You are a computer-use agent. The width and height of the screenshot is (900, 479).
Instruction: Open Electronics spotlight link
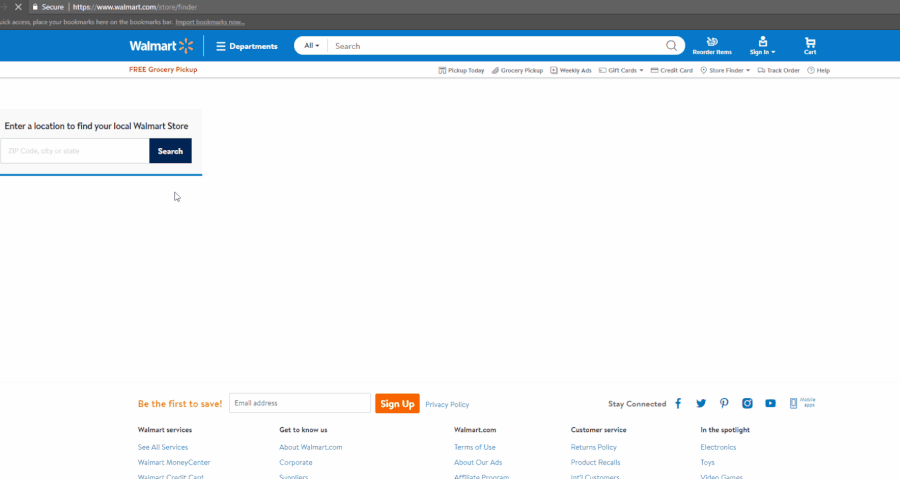718,447
